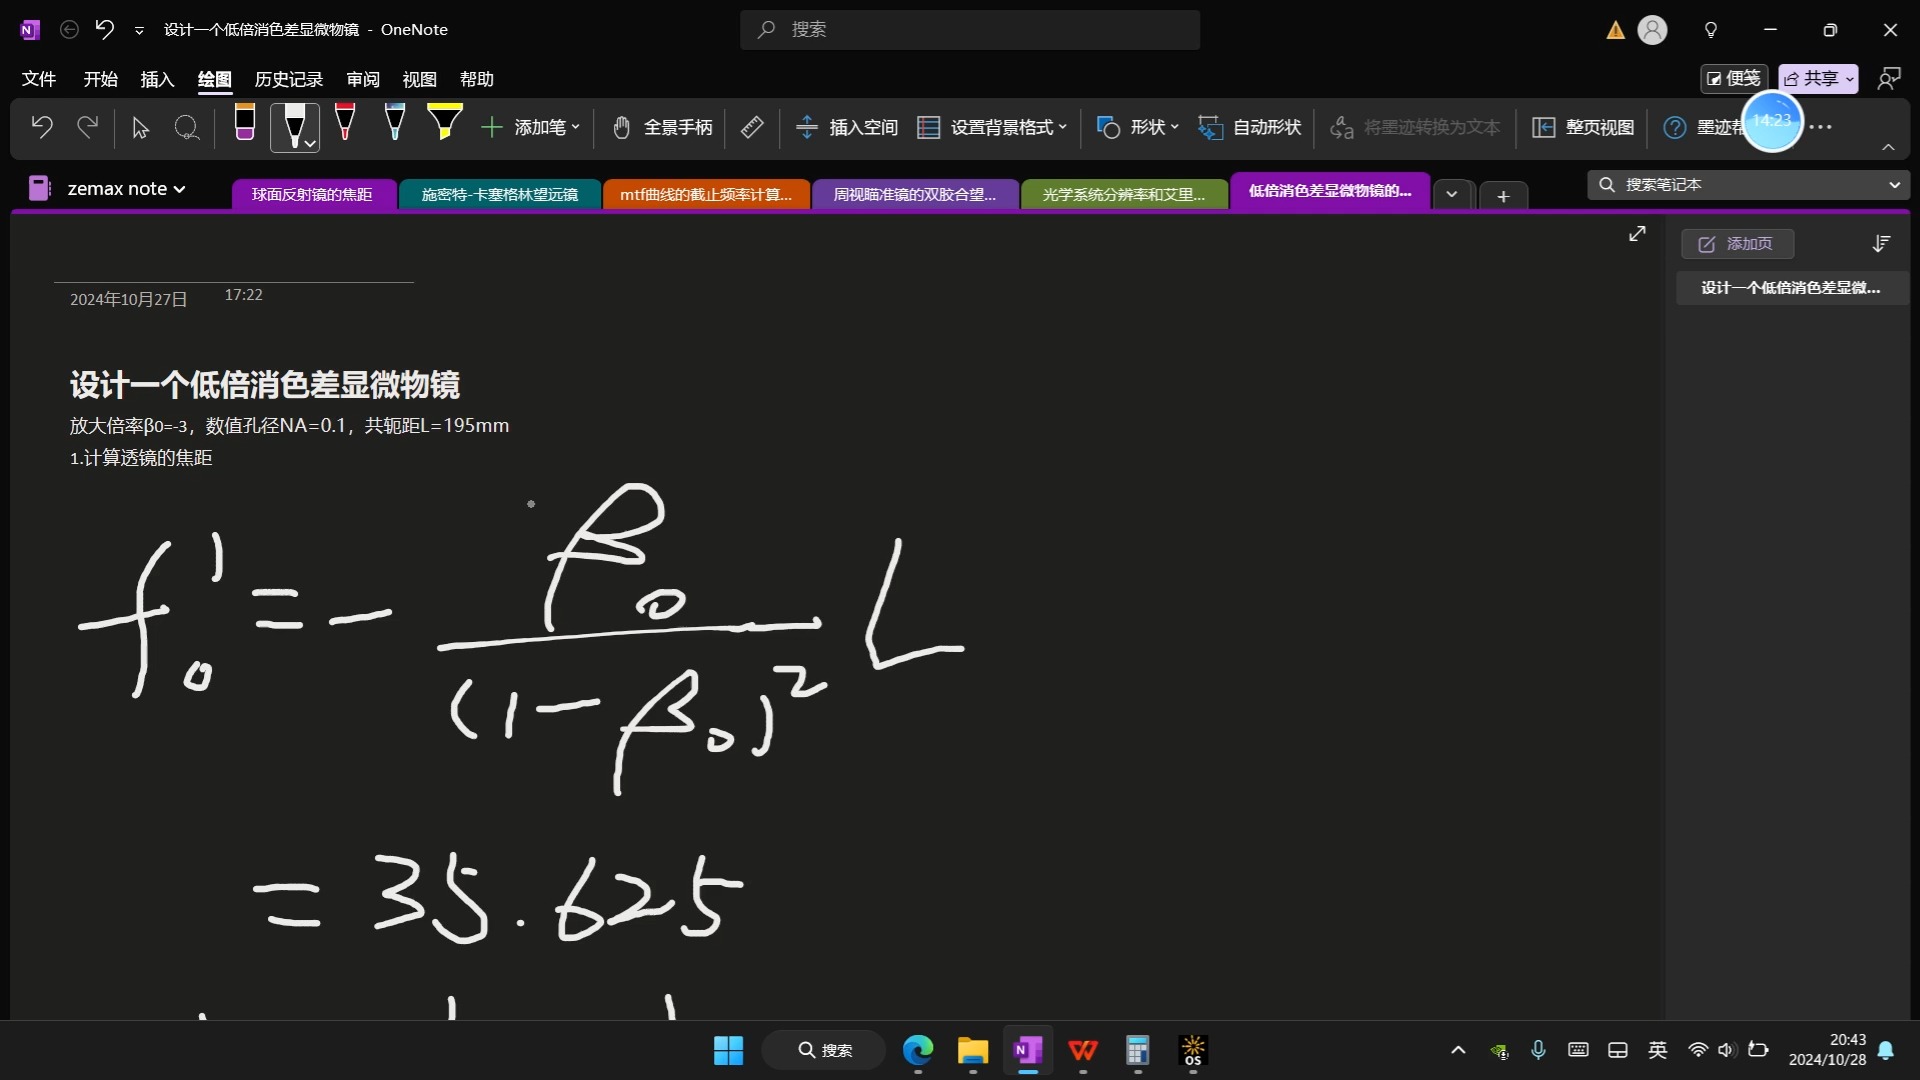Viewport: 1920px width, 1080px height.
Task: Toggle the ruler tool
Action: (752, 127)
